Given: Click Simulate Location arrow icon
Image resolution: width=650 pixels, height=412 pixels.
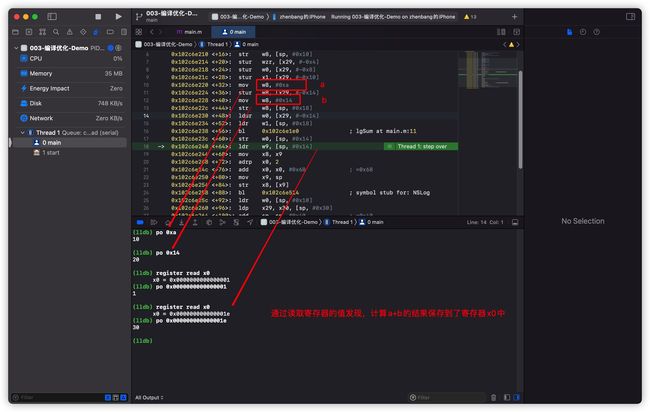Looking at the screenshot, I should [250, 222].
